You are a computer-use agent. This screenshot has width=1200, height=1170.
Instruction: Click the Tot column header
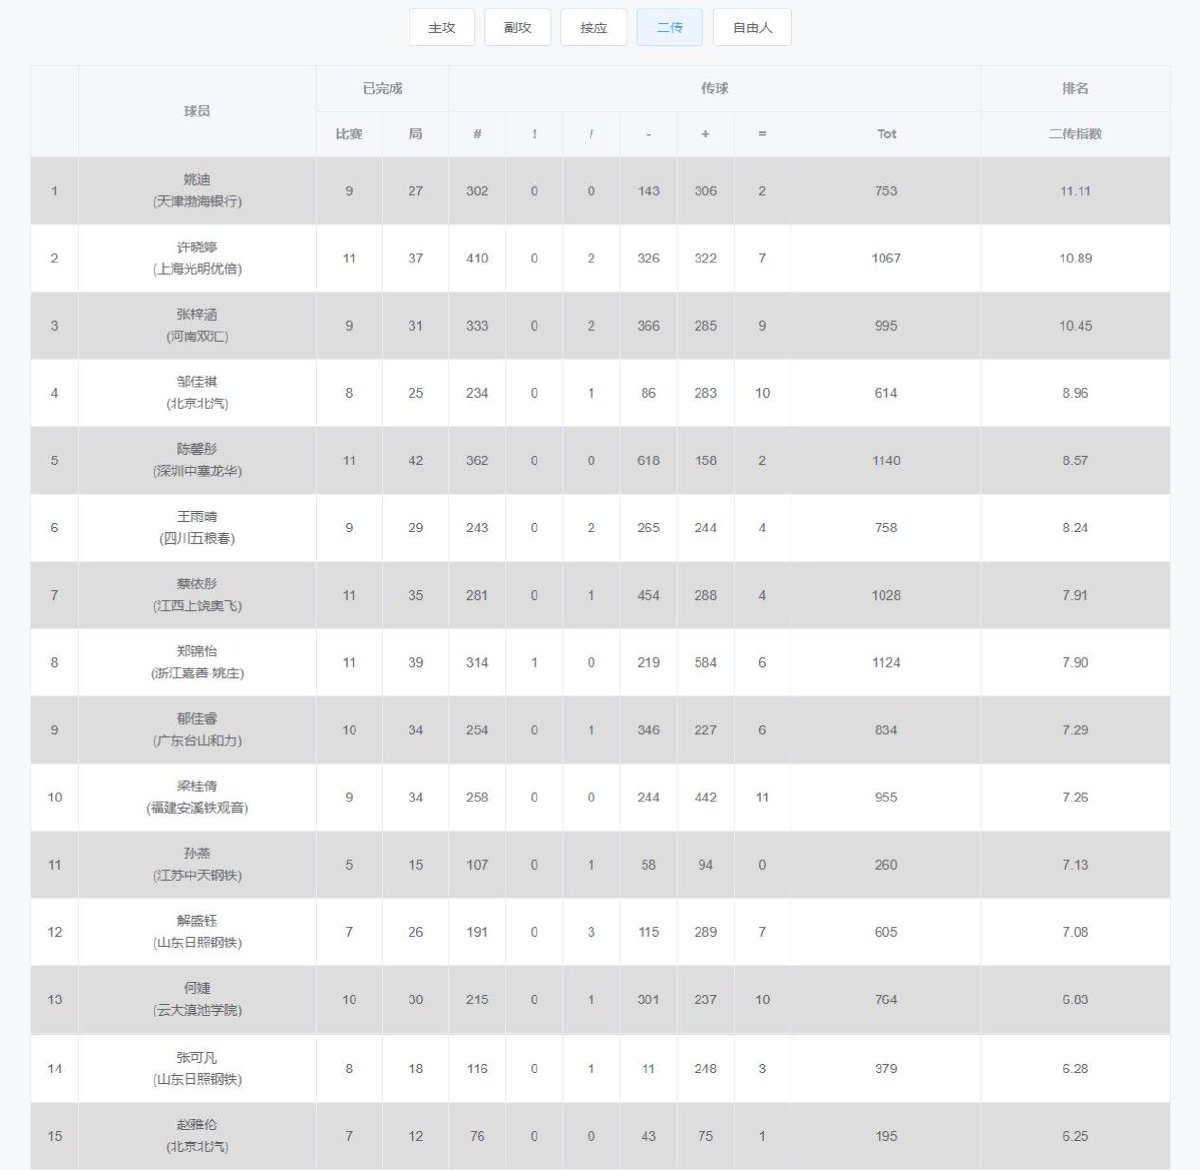(886, 134)
